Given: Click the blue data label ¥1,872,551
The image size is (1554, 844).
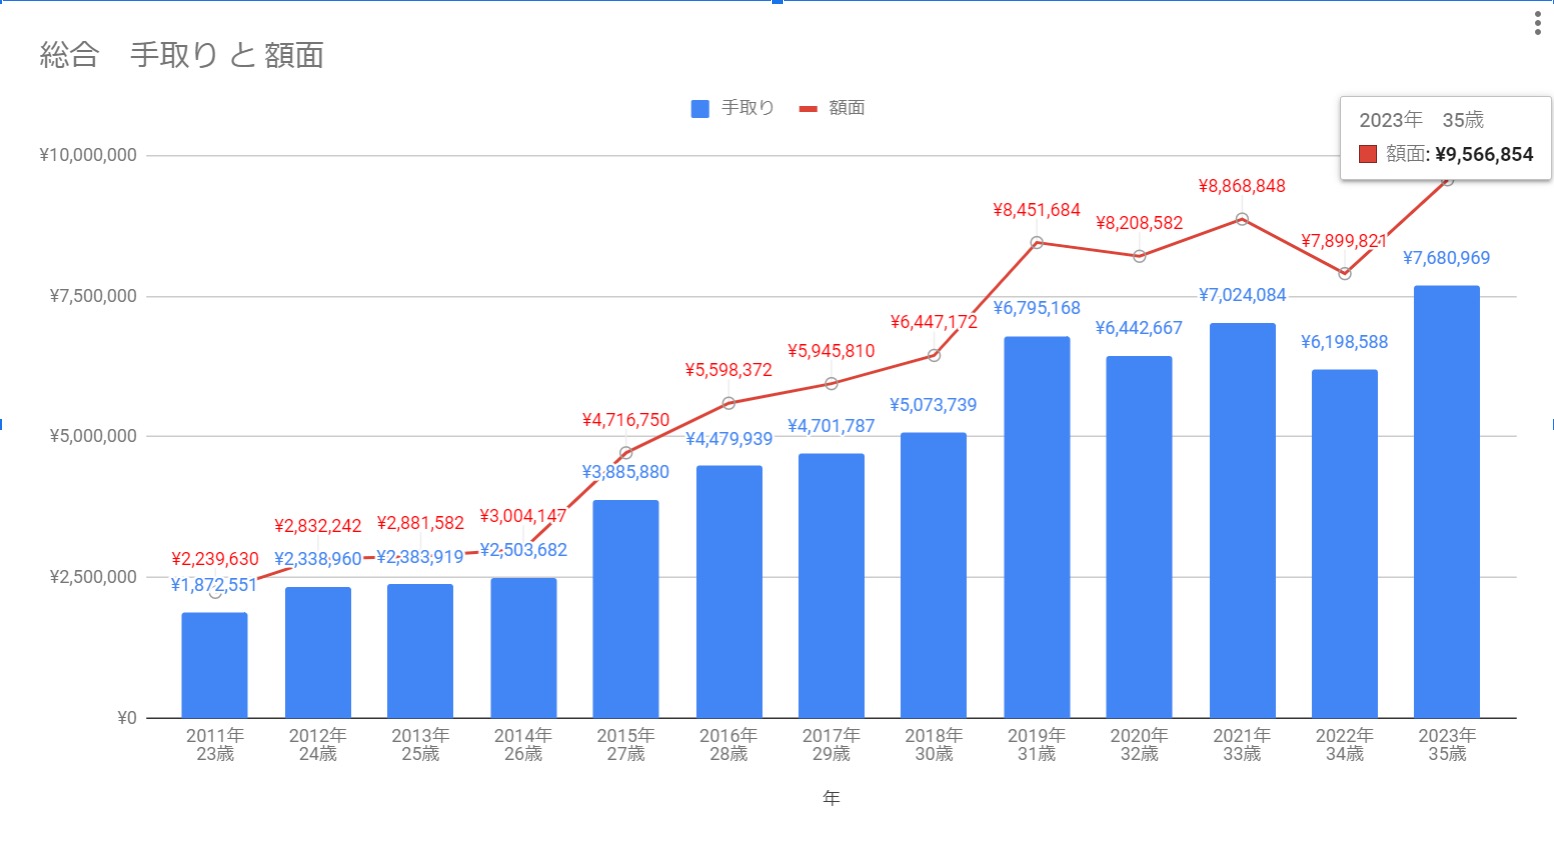Looking at the screenshot, I should [215, 585].
